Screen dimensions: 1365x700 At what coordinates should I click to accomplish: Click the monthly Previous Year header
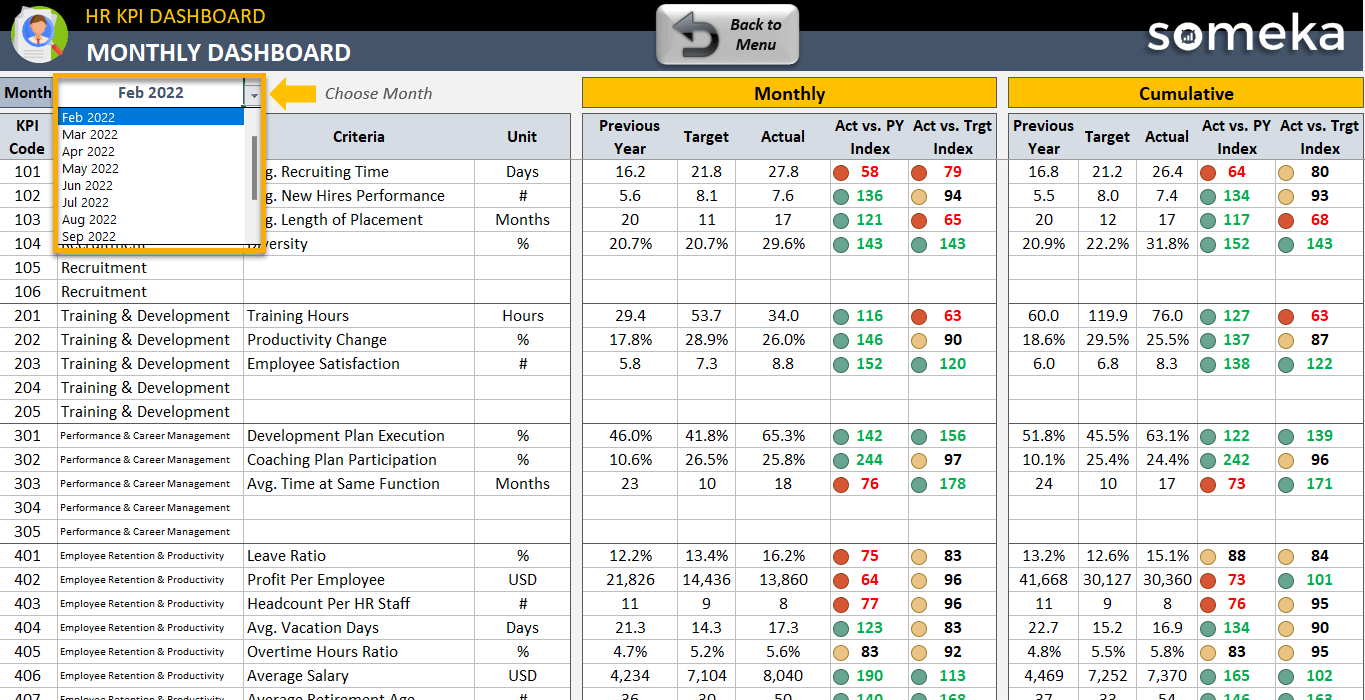630,137
